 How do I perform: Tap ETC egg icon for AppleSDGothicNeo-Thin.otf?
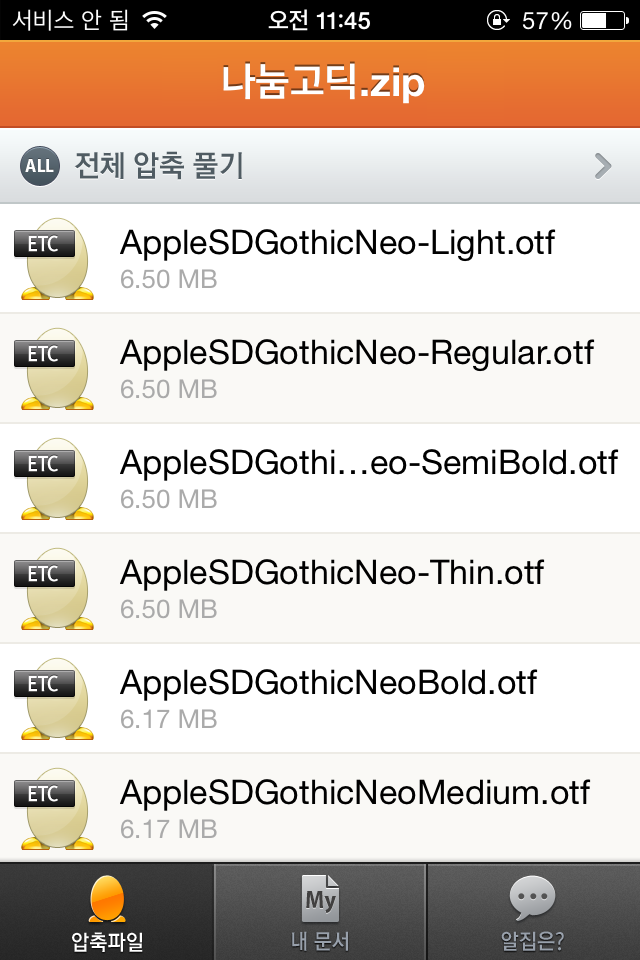click(55, 589)
